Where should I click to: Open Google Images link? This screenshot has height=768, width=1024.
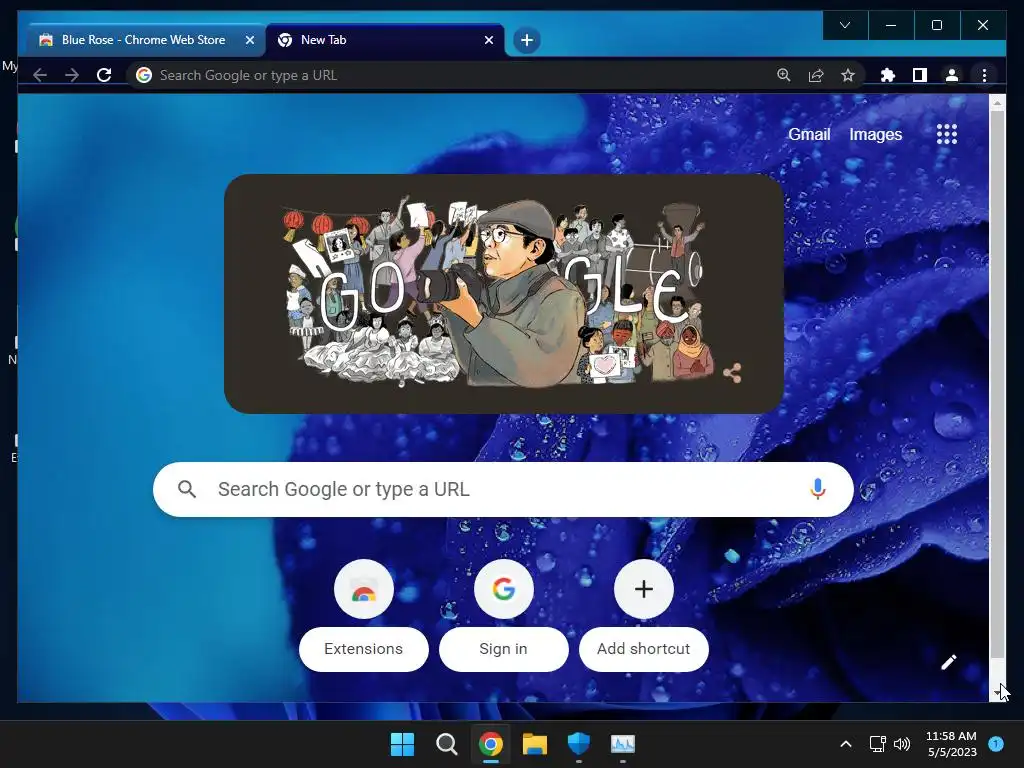coord(875,134)
